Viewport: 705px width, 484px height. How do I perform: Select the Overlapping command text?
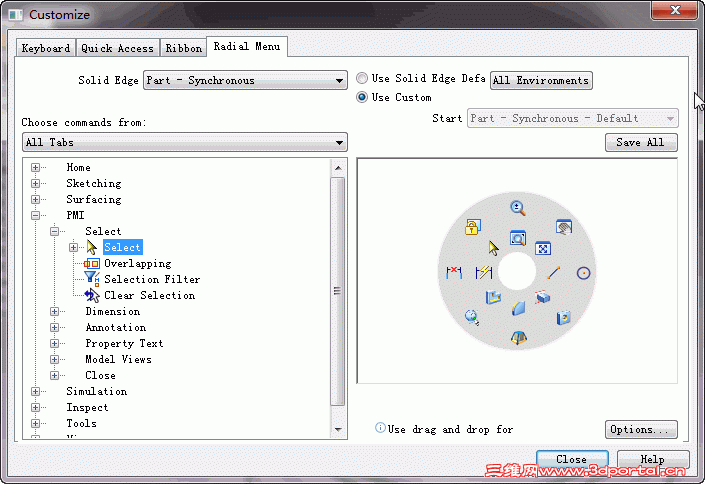pos(138,264)
